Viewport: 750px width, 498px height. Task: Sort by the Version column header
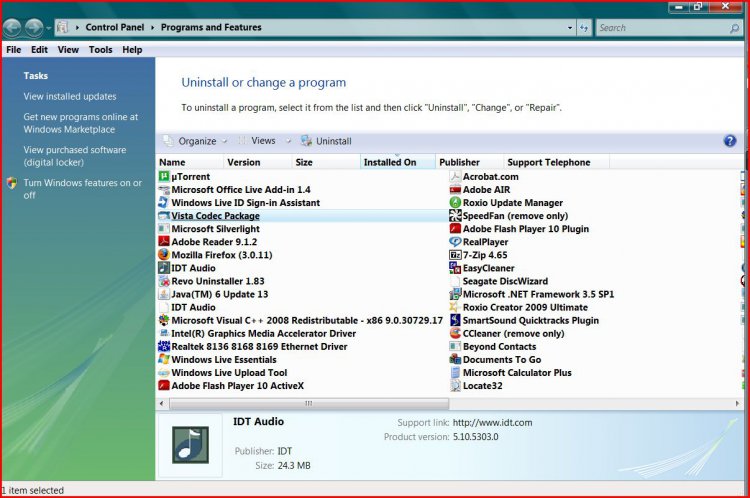pyautogui.click(x=258, y=162)
